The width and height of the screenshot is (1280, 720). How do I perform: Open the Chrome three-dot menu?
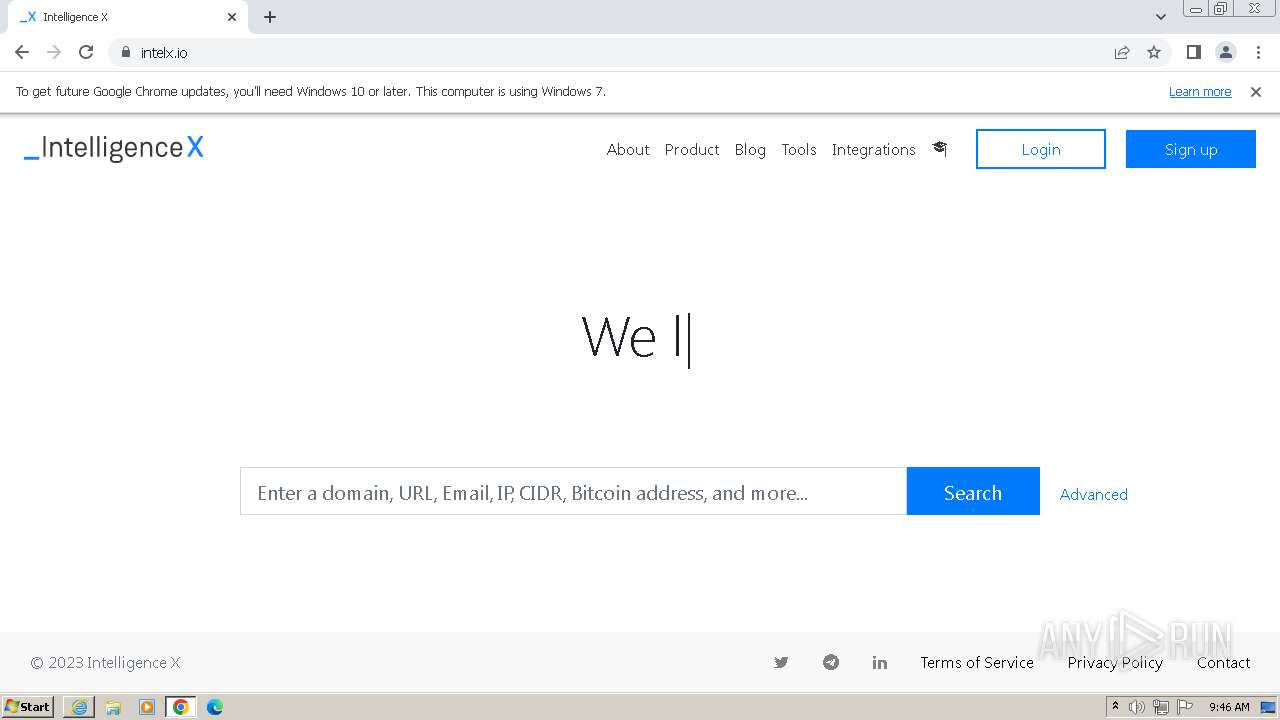[x=1258, y=52]
